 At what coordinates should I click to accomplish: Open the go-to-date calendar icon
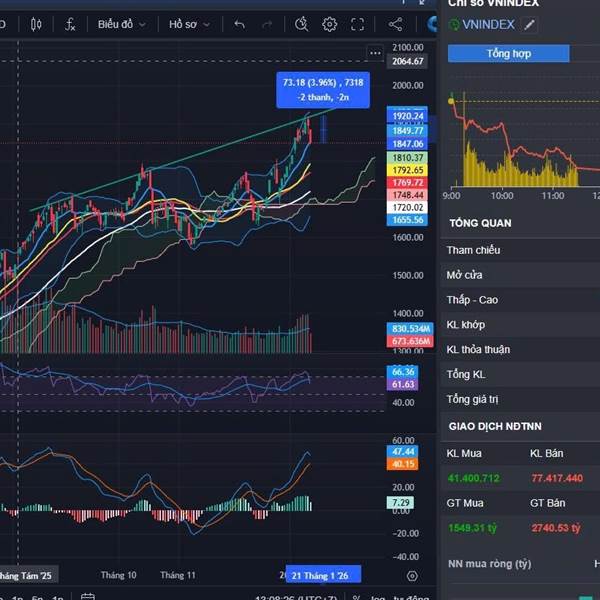[x=88, y=597]
